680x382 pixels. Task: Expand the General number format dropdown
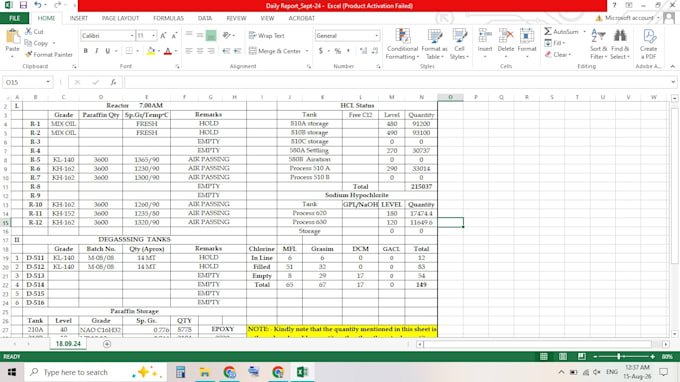(376, 36)
